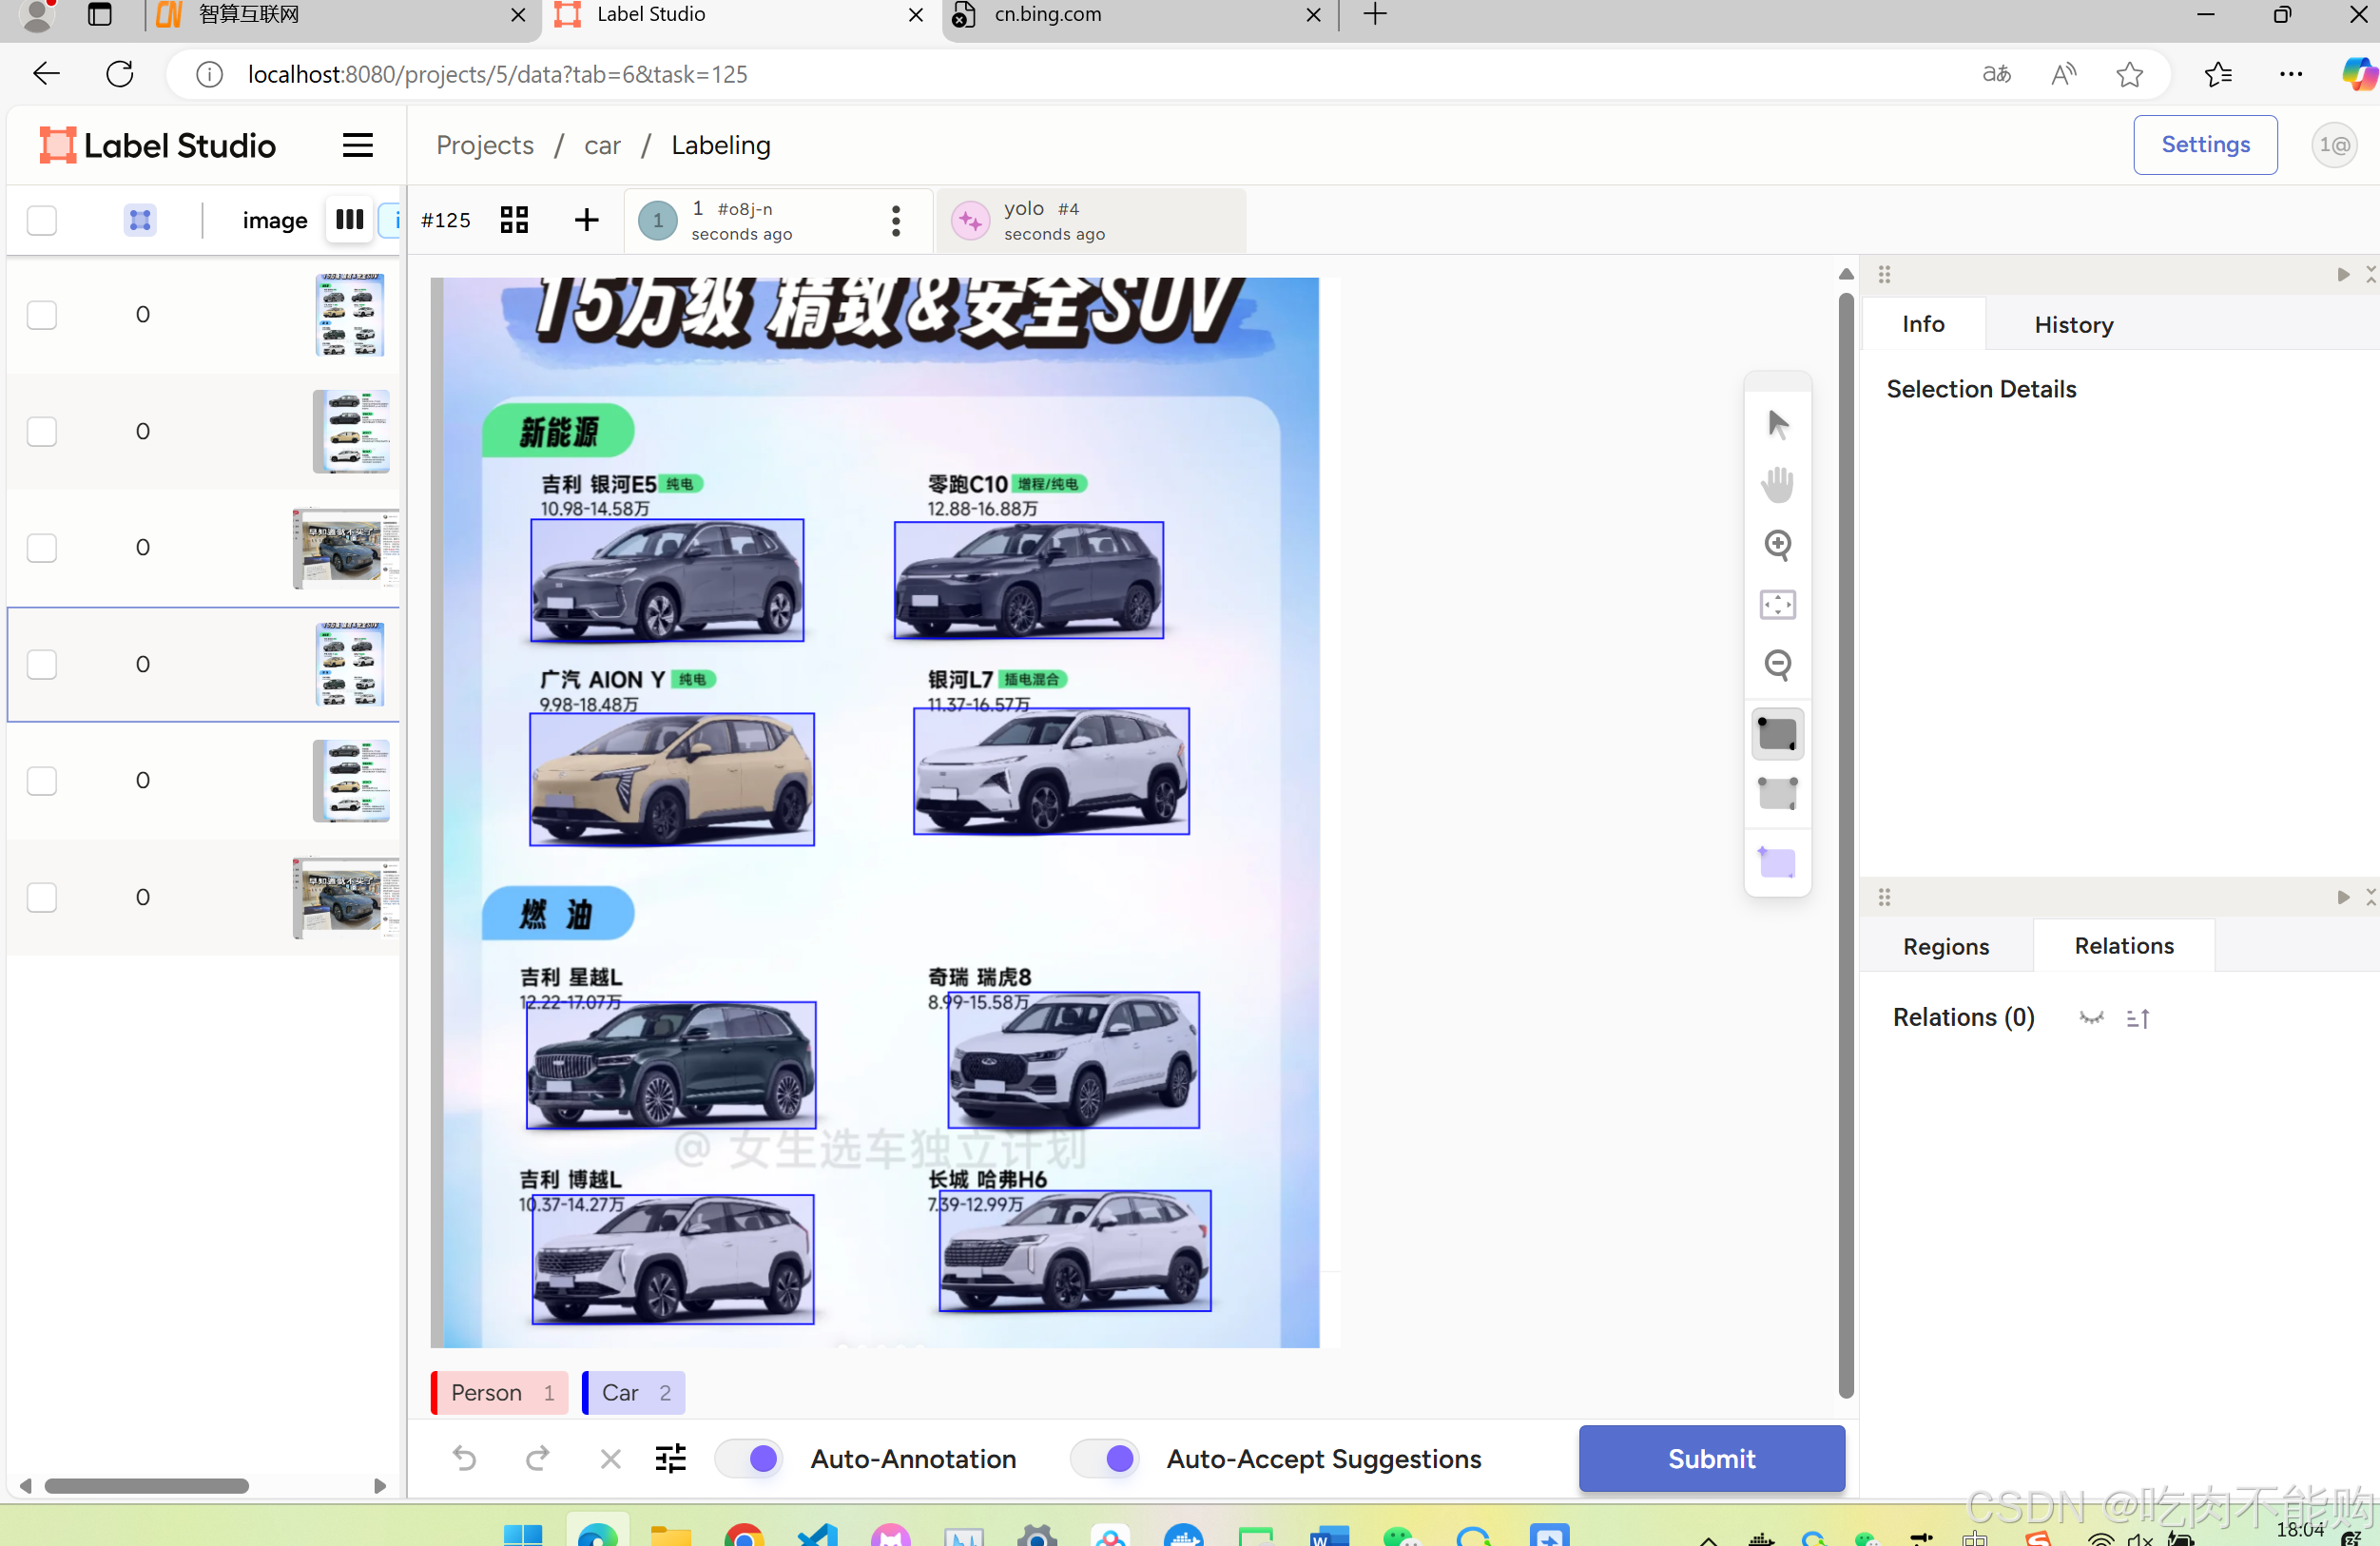Reset annotation changes with X
The width and height of the screenshot is (2380, 1546).
pos(610,1458)
